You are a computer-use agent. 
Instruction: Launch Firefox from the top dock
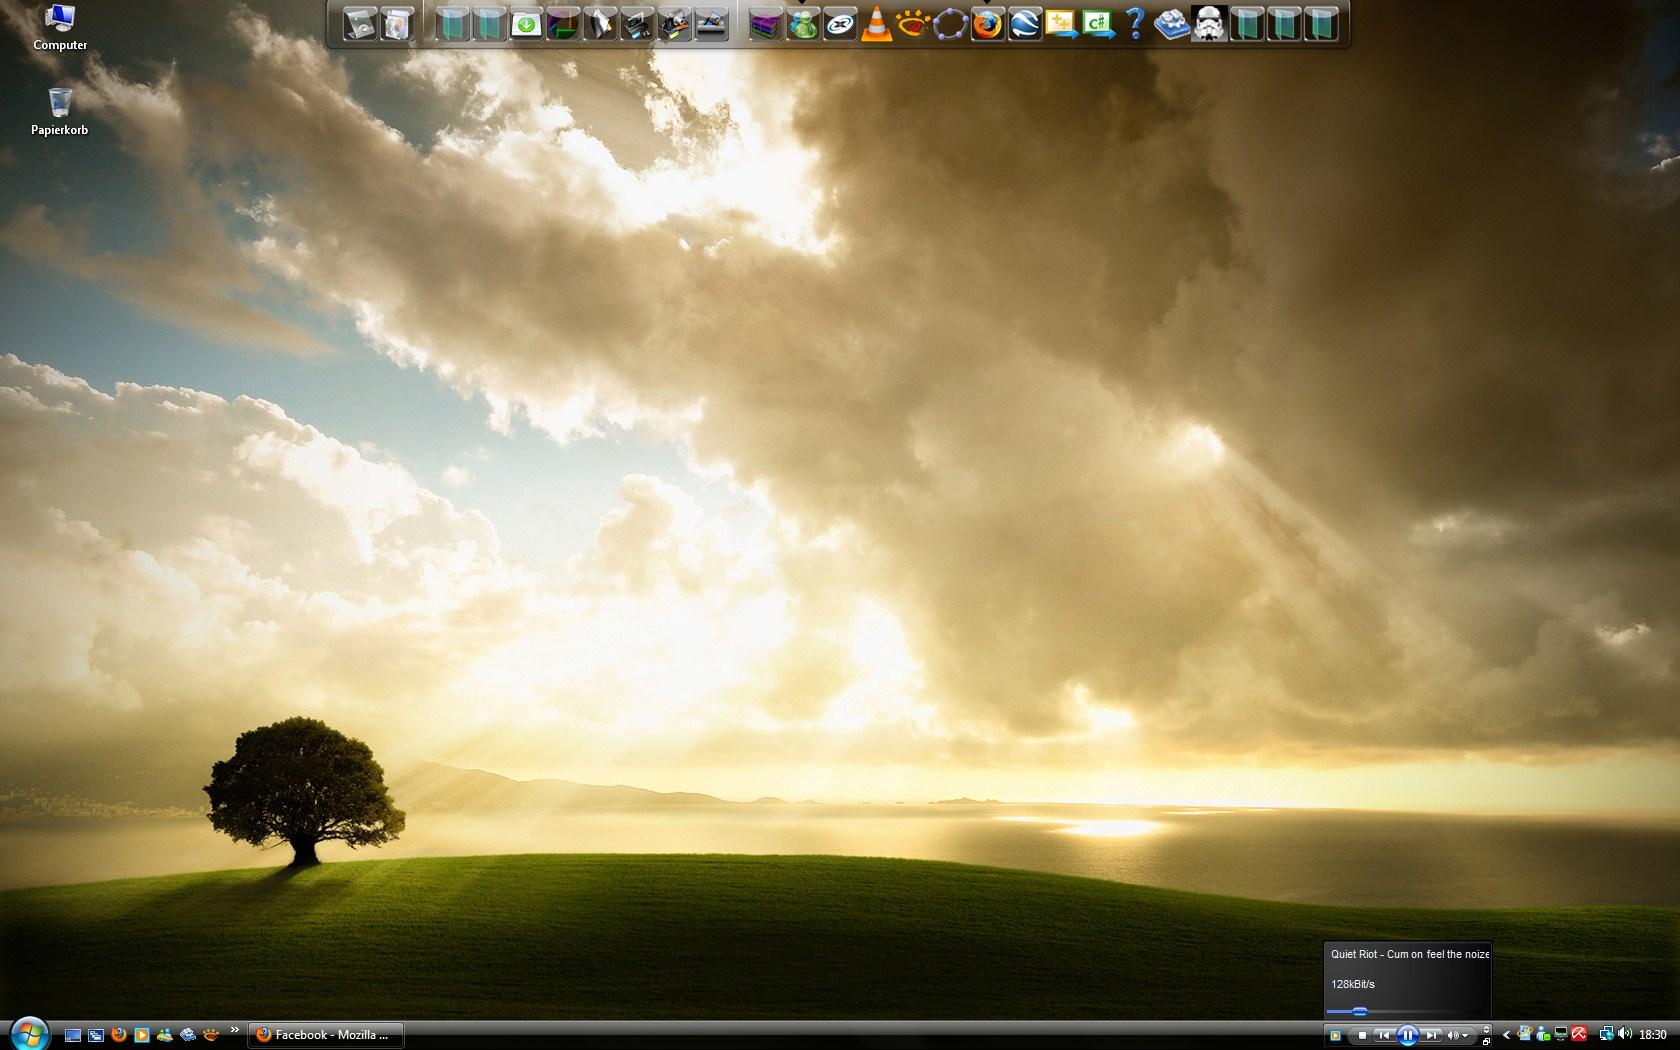(x=987, y=24)
